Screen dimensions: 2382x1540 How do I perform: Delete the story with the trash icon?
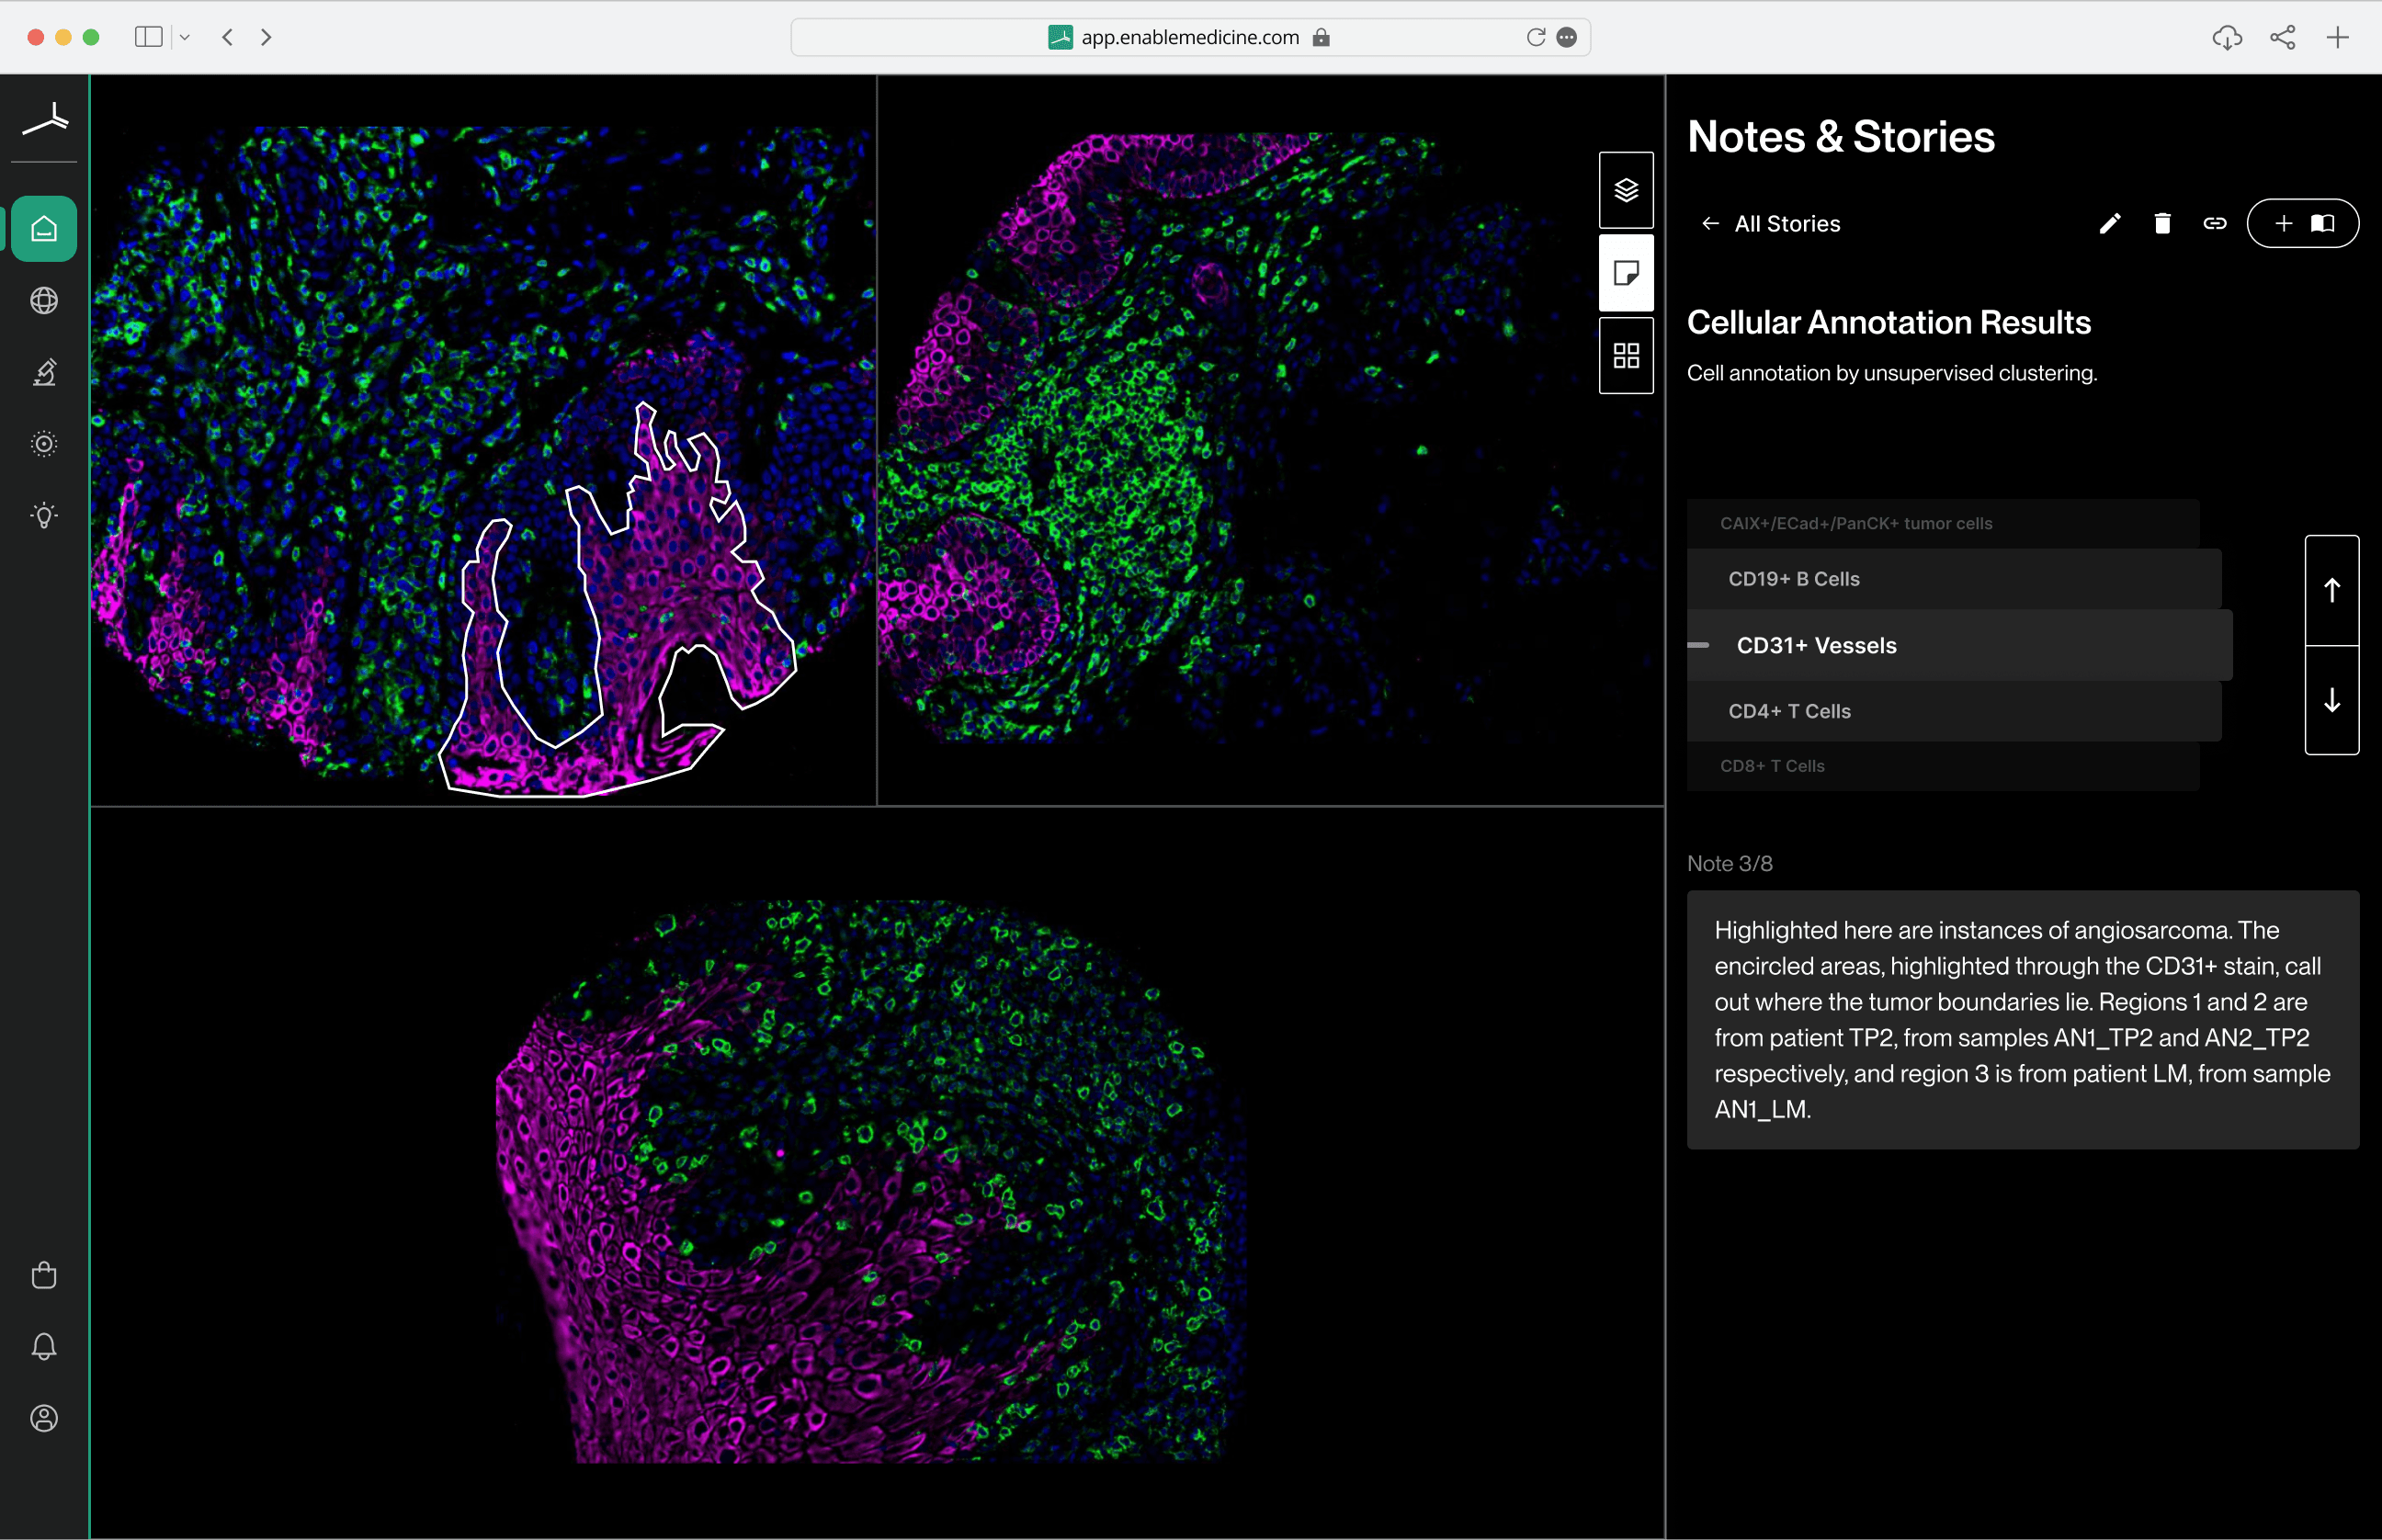[x=2162, y=223]
